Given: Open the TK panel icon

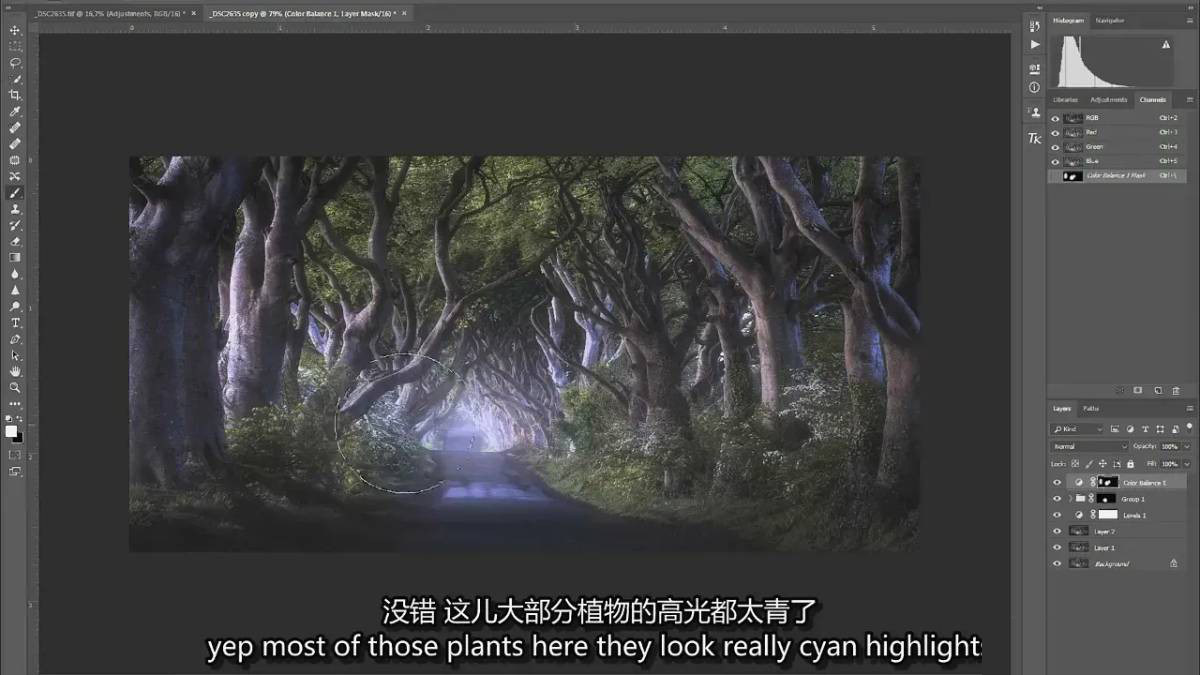Looking at the screenshot, I should [1035, 139].
